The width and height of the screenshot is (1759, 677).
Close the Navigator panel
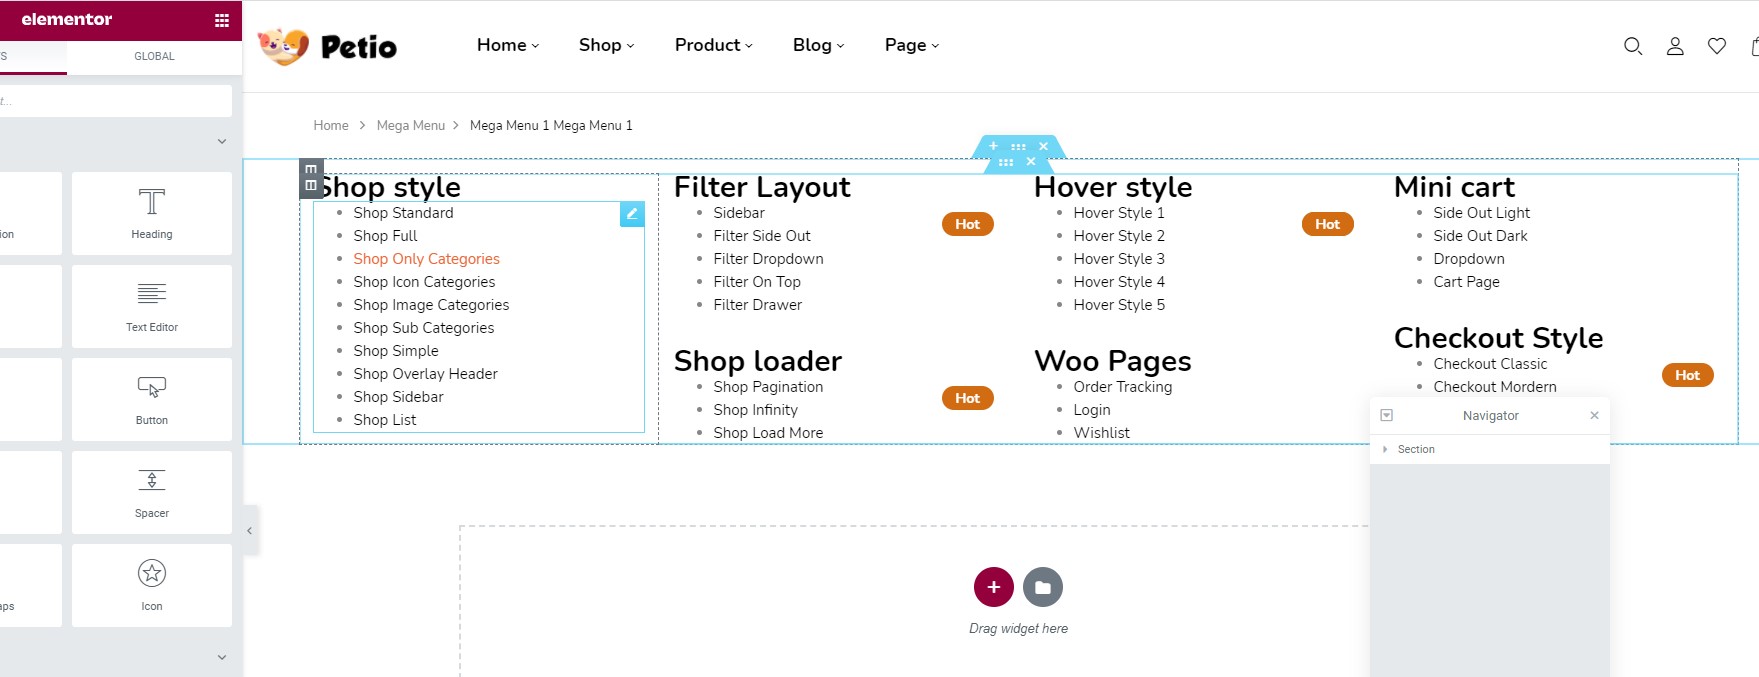[x=1594, y=415]
